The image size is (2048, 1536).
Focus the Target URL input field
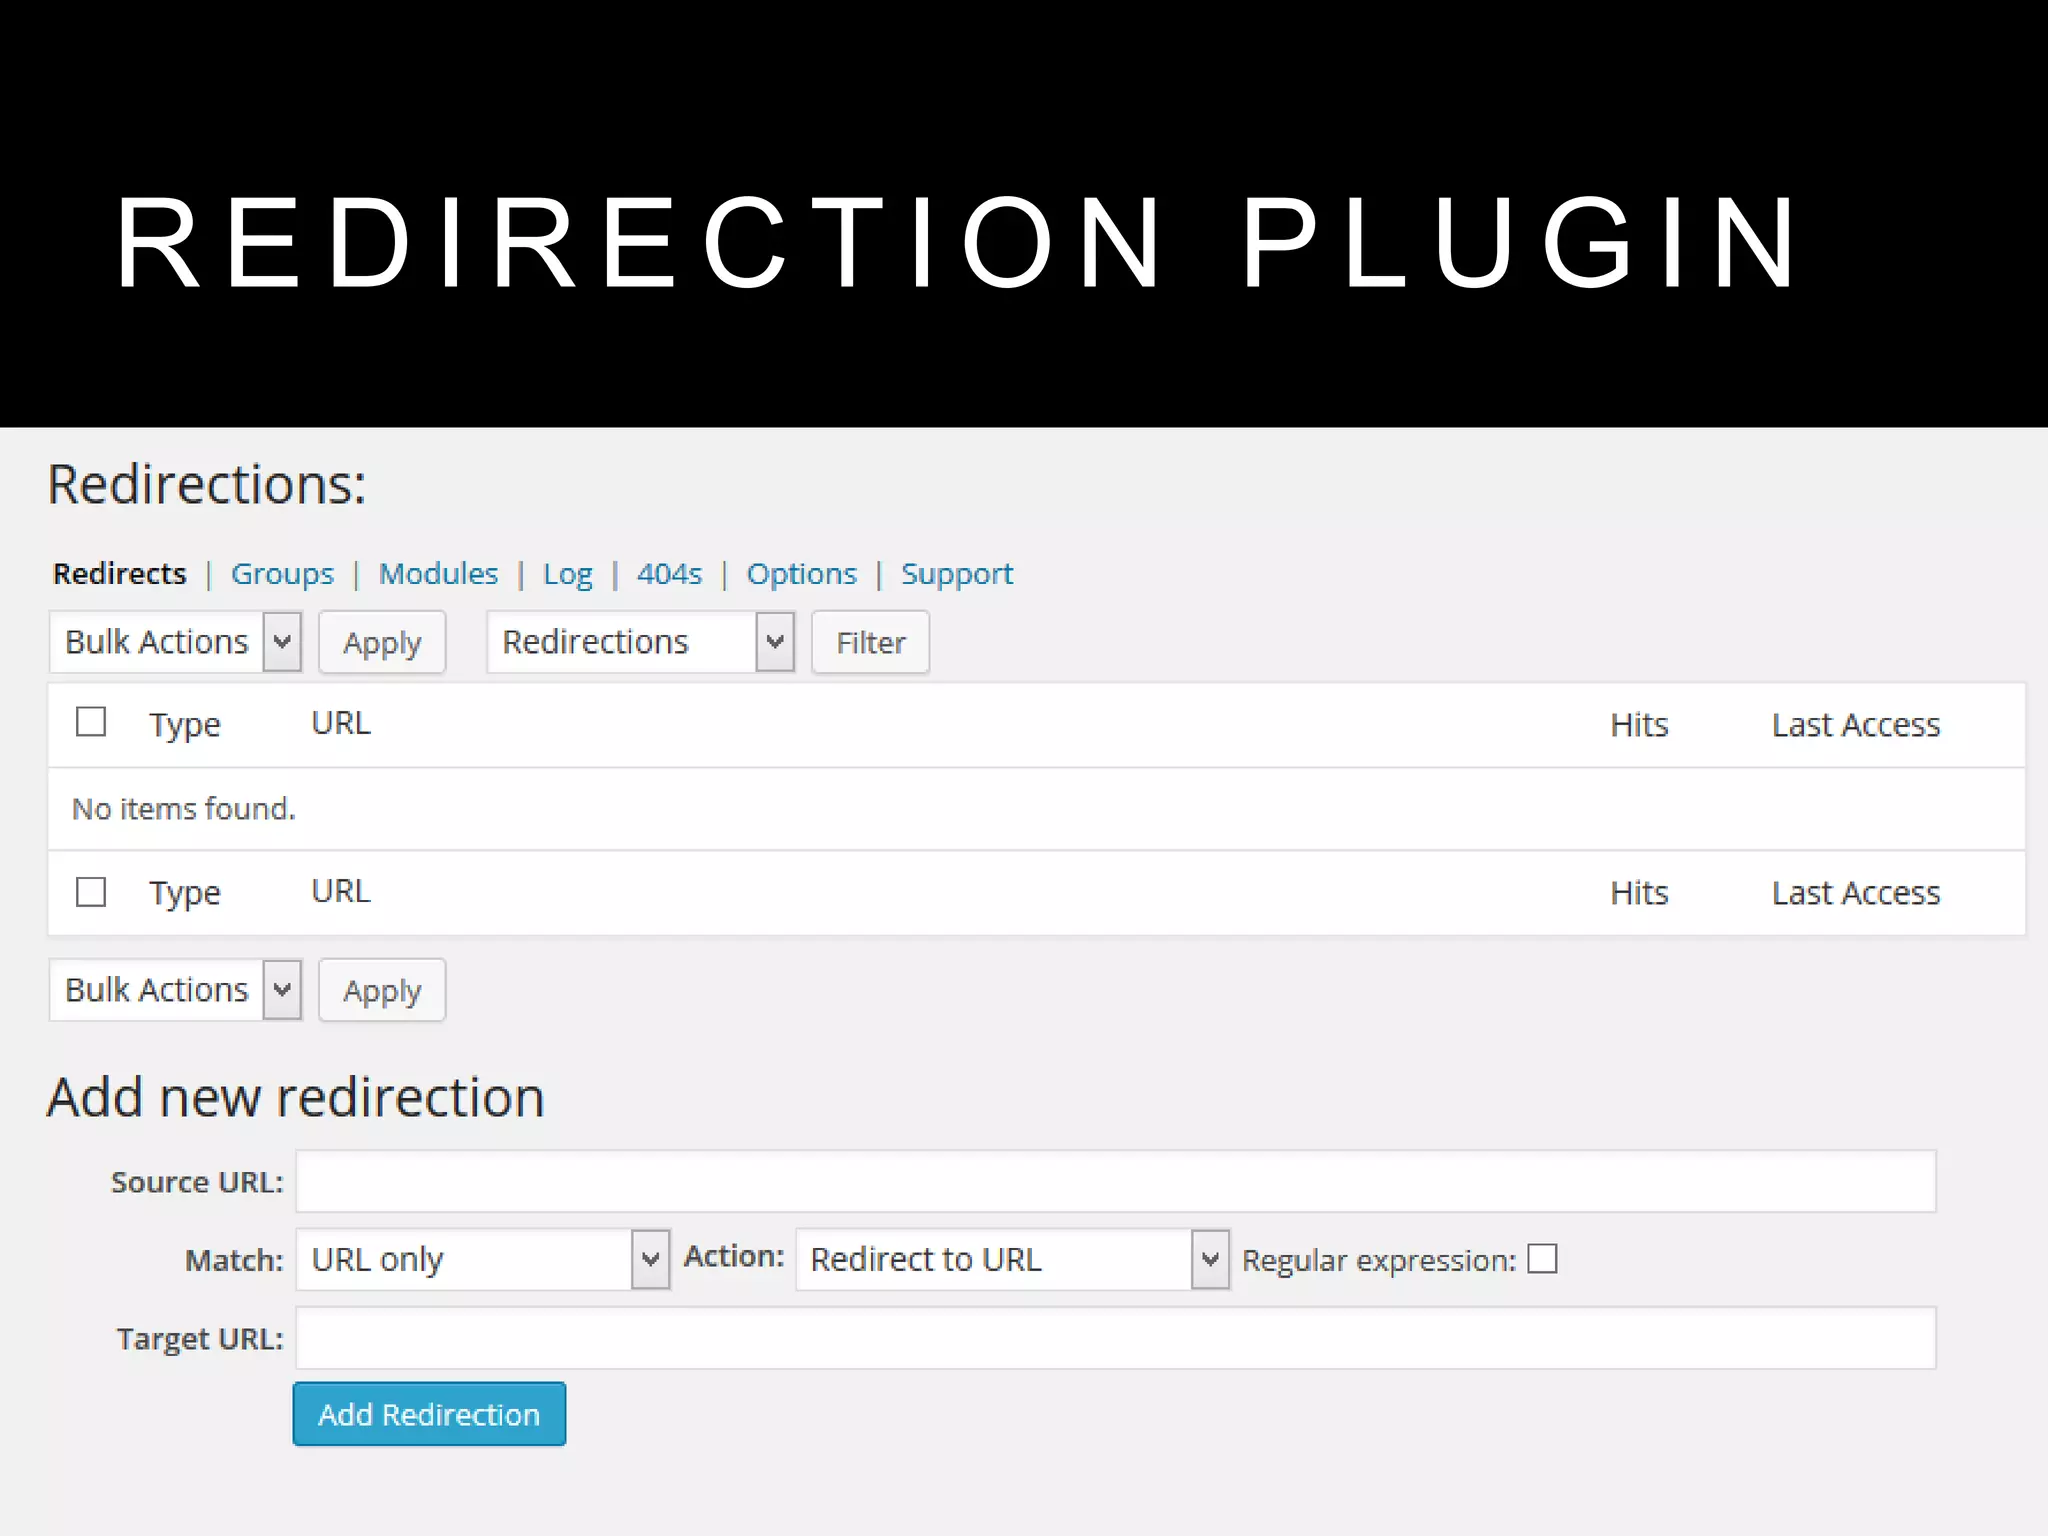point(1115,1338)
